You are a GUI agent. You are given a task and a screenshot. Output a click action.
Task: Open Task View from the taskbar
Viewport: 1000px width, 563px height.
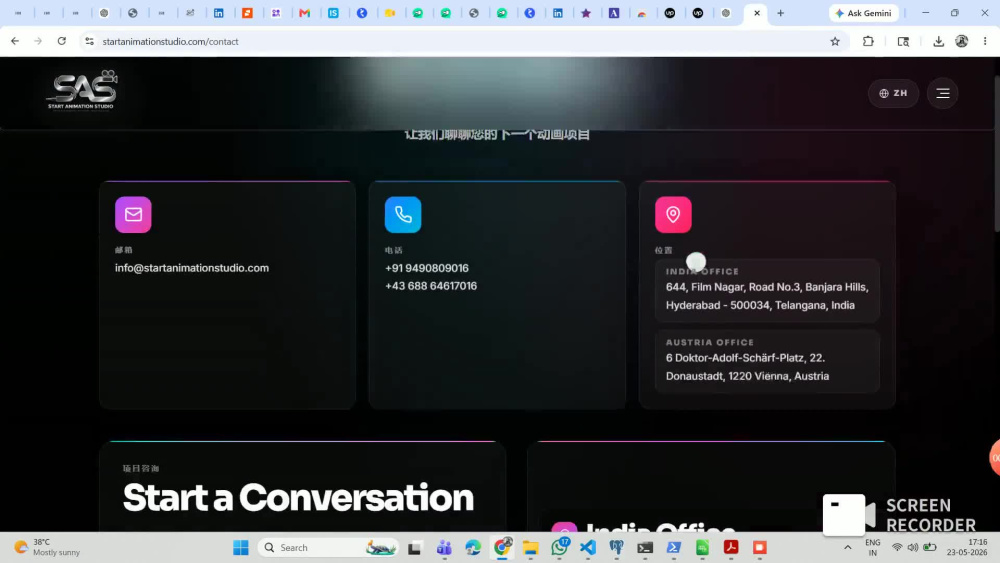(415, 548)
